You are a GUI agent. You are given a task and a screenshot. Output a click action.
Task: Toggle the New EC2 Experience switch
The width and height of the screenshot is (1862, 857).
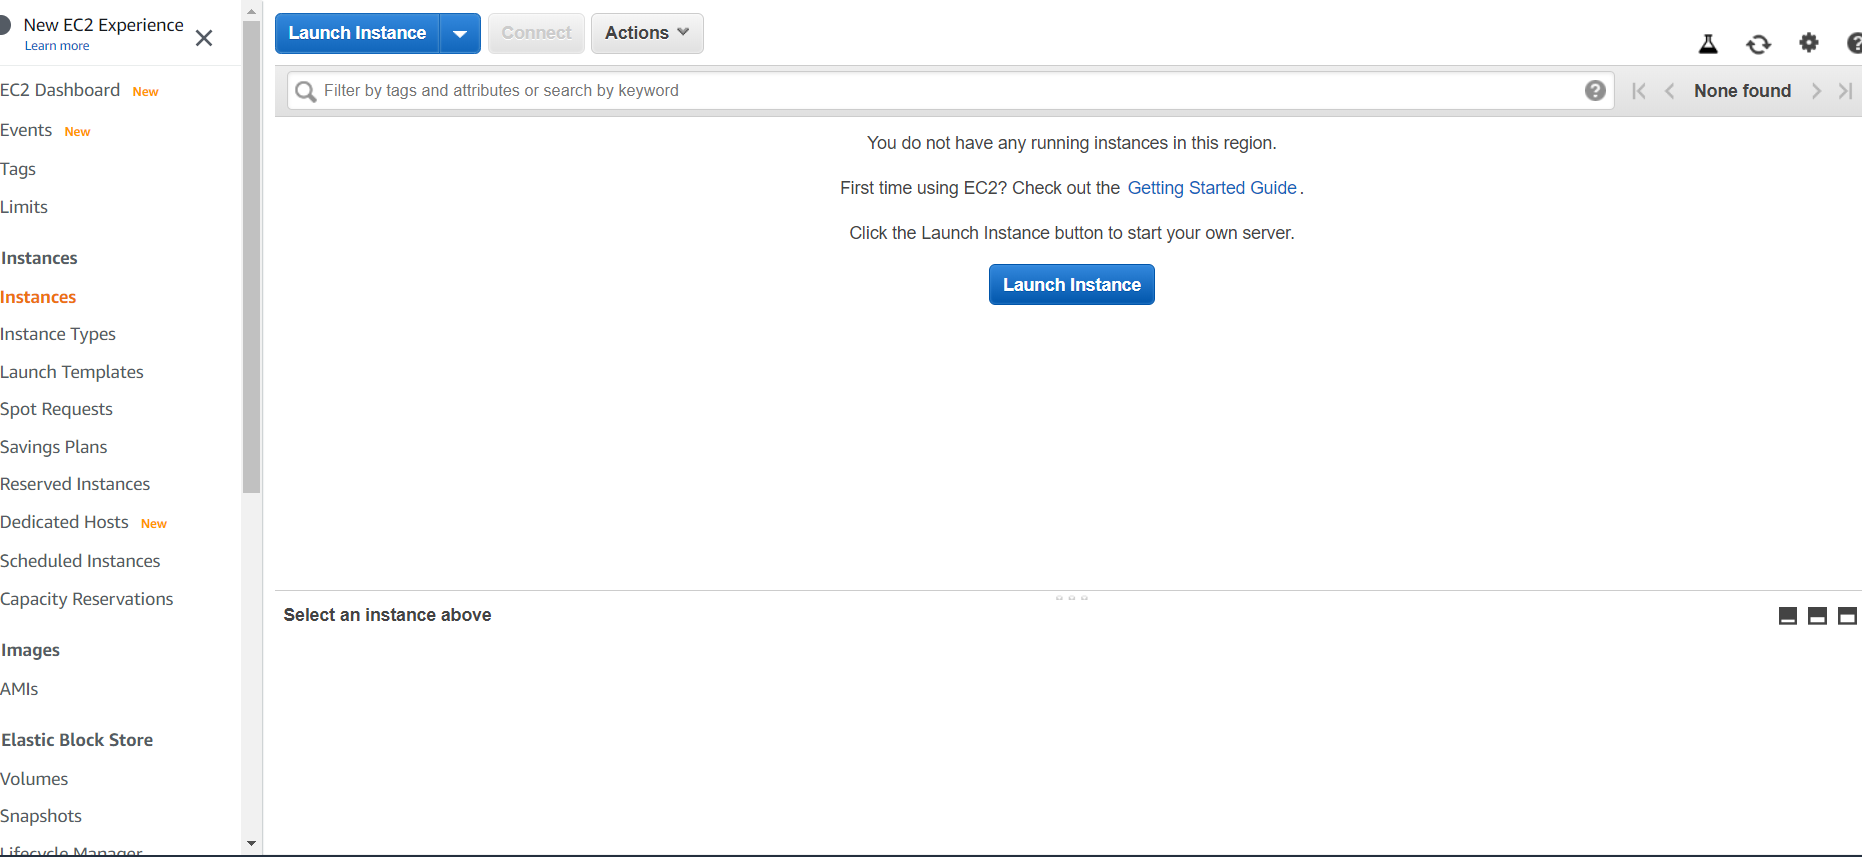pyautogui.click(x=4, y=25)
